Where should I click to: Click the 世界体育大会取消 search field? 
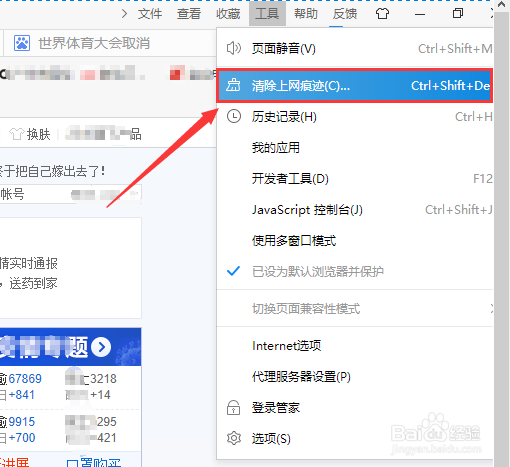pyautogui.click(x=110, y=43)
